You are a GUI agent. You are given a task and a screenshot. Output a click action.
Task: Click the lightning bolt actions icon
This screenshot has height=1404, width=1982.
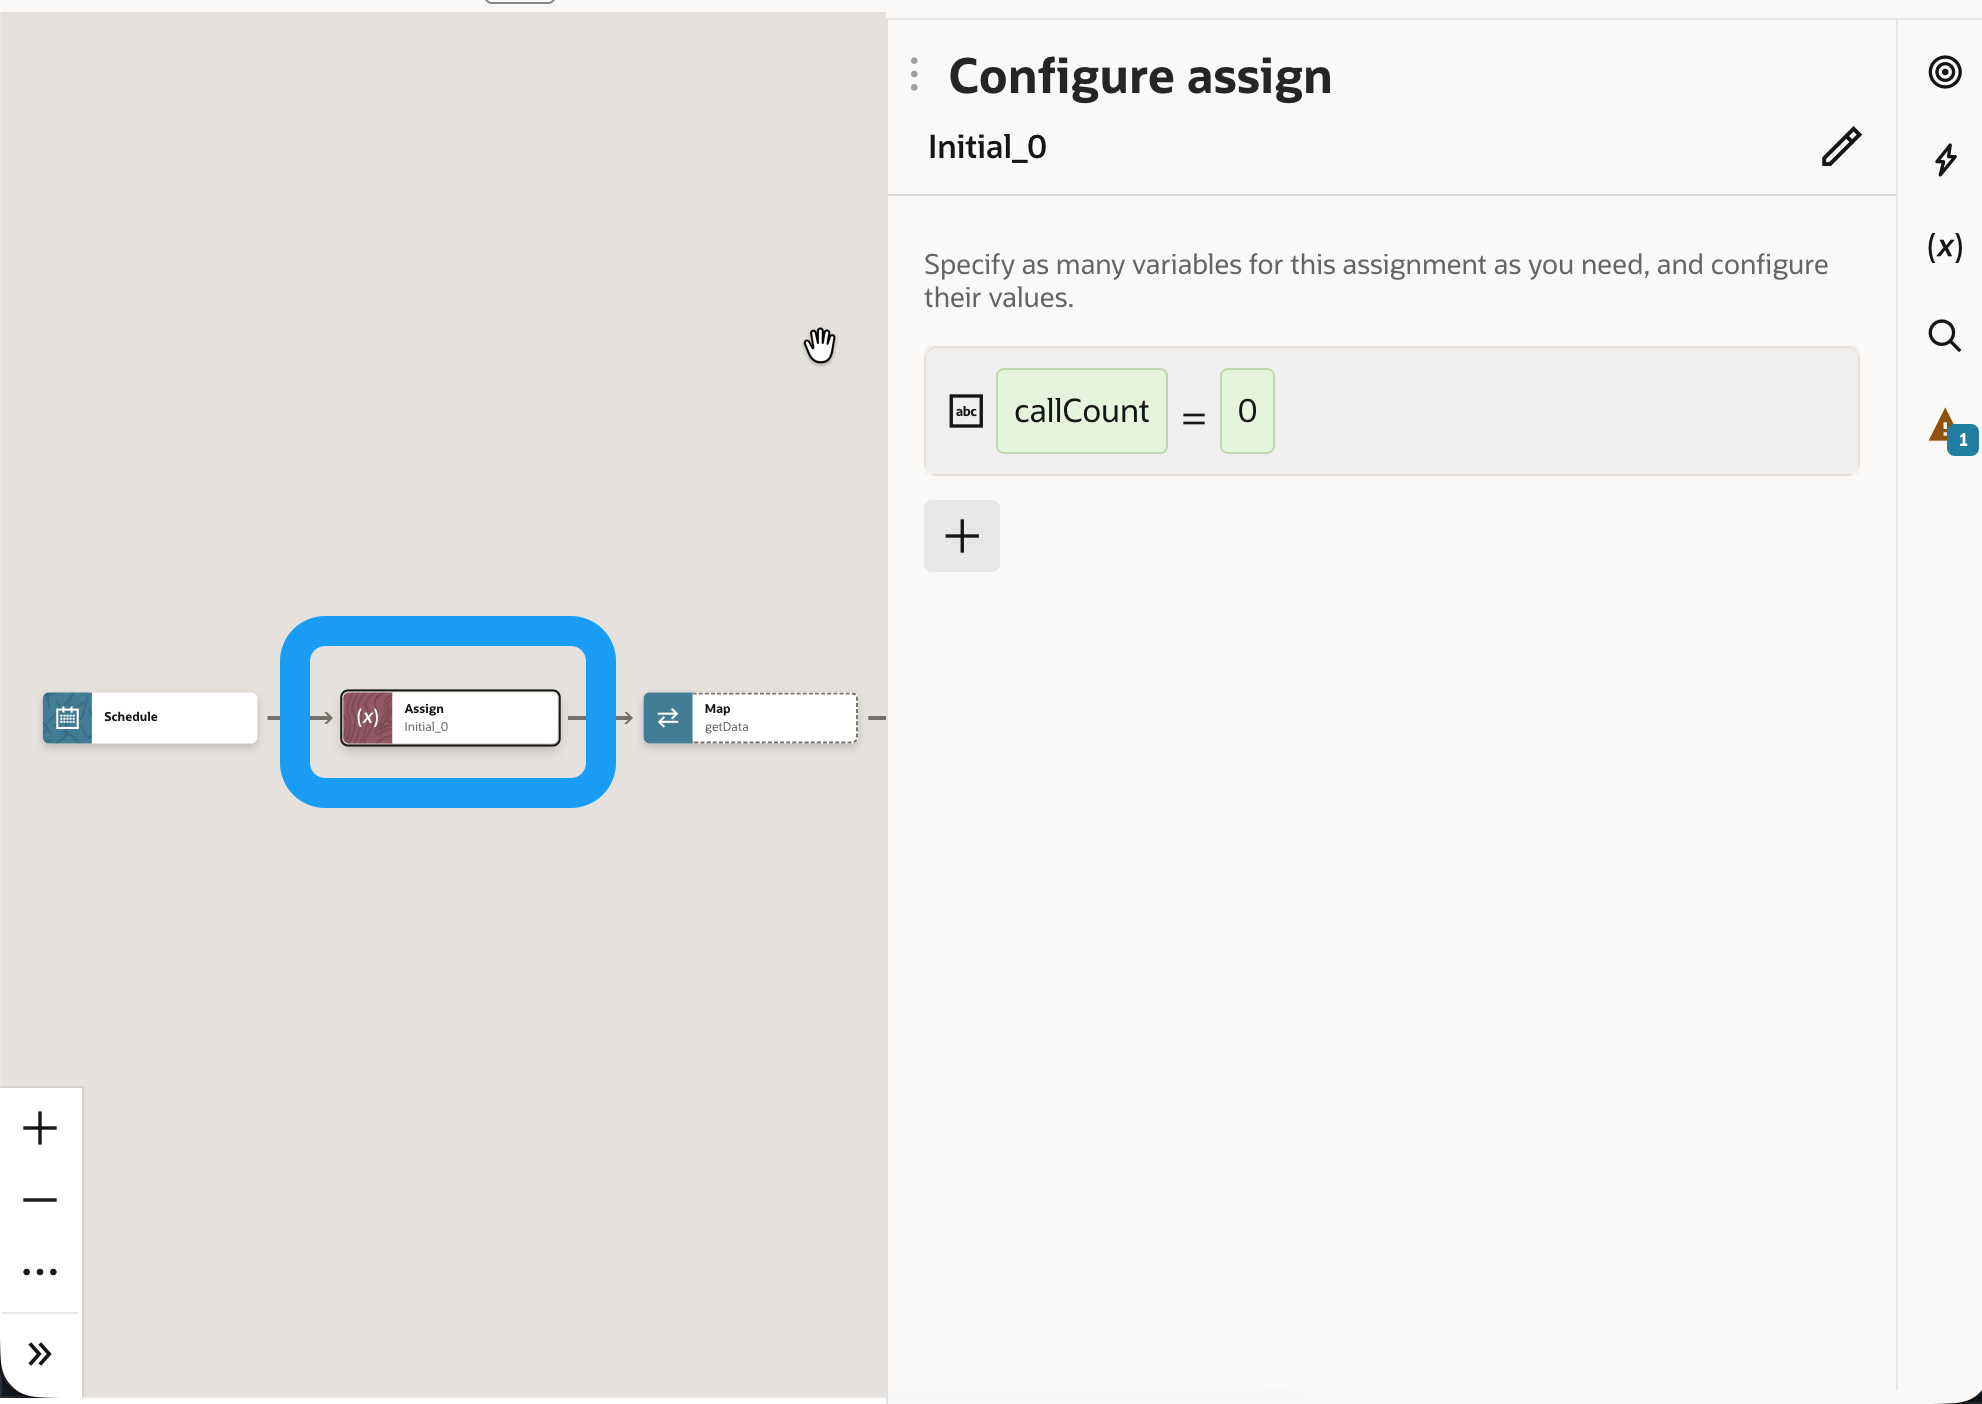coord(1945,160)
